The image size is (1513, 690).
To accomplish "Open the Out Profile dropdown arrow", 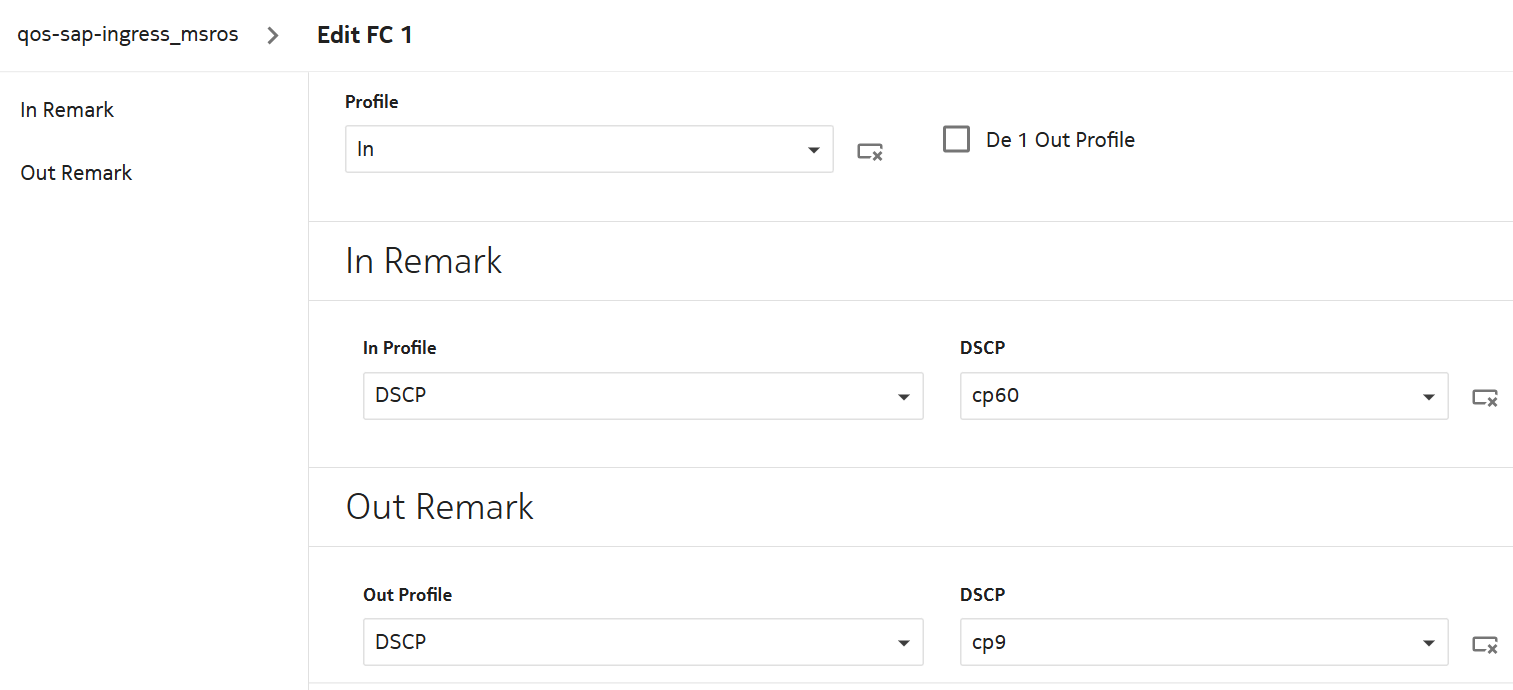I will point(903,644).
